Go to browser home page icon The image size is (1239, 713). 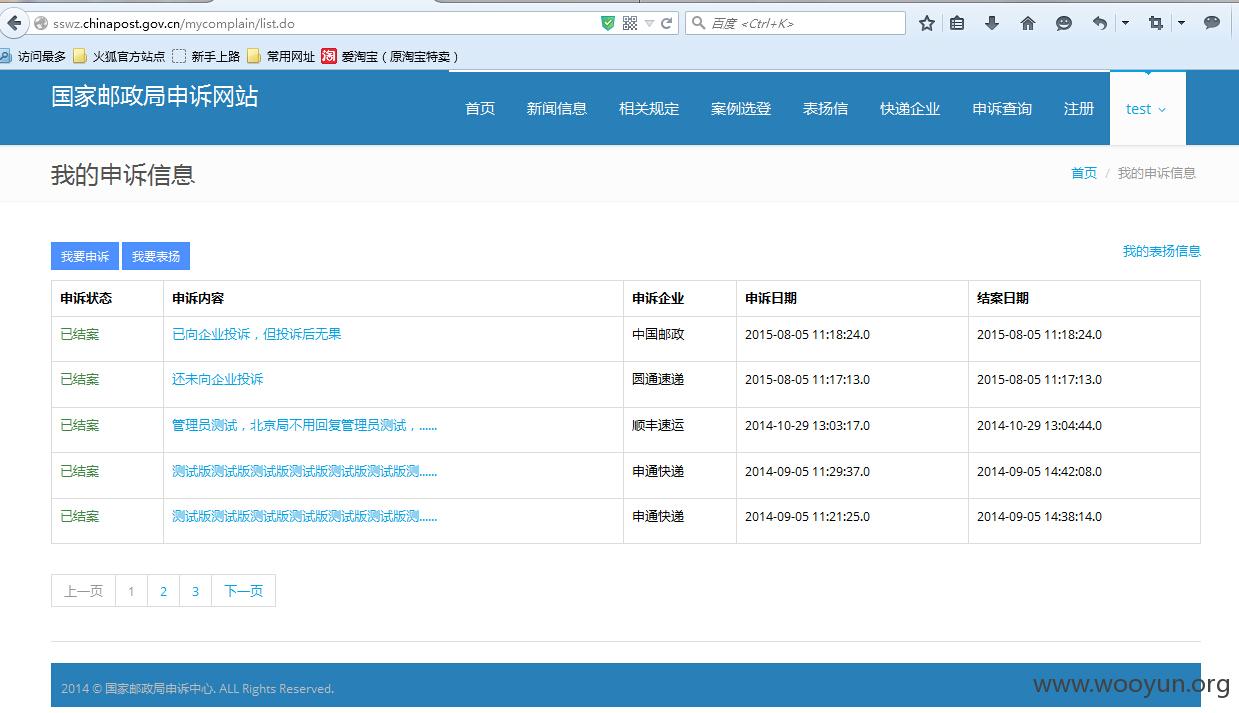tap(1028, 23)
